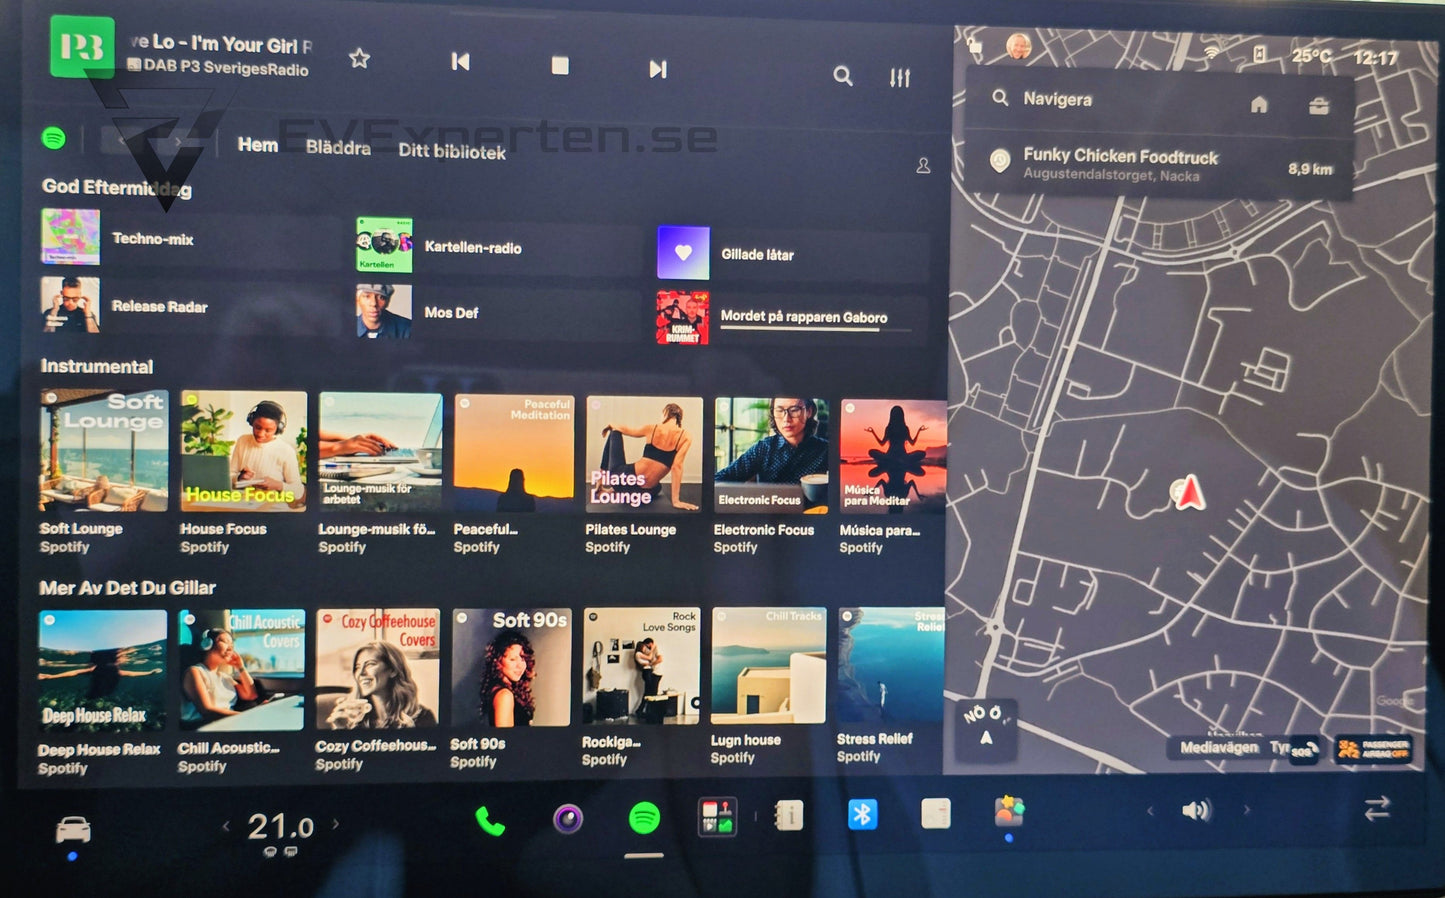Skip to the previous track
The height and width of the screenshot is (898, 1445).
[x=460, y=62]
